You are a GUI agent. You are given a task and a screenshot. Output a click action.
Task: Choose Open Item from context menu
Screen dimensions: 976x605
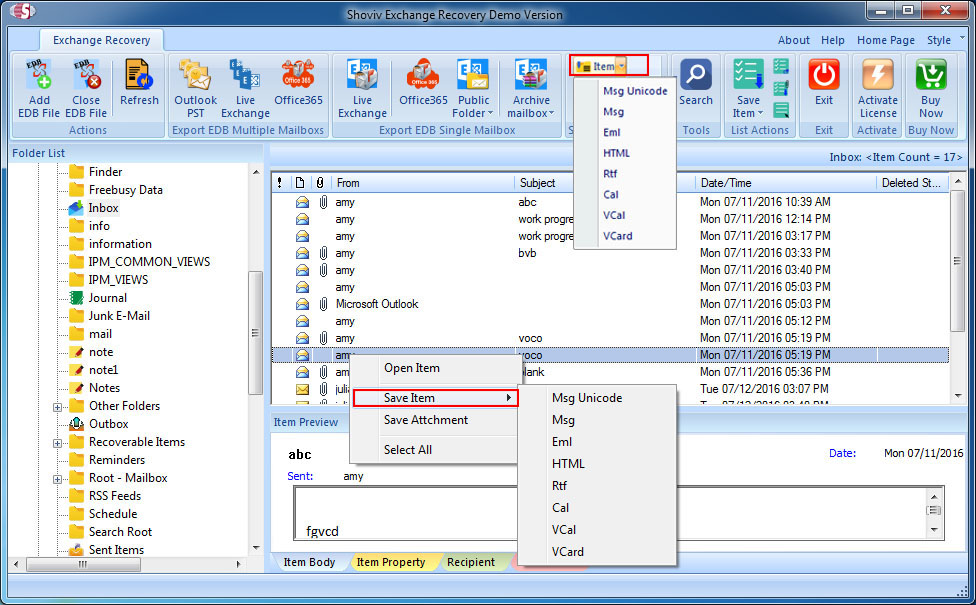pos(411,368)
